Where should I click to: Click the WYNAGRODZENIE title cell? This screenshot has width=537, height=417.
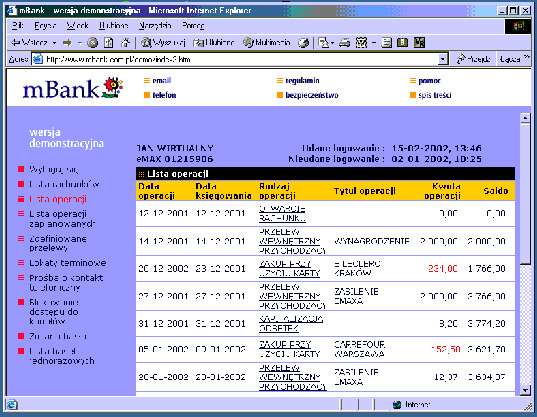pos(372,241)
